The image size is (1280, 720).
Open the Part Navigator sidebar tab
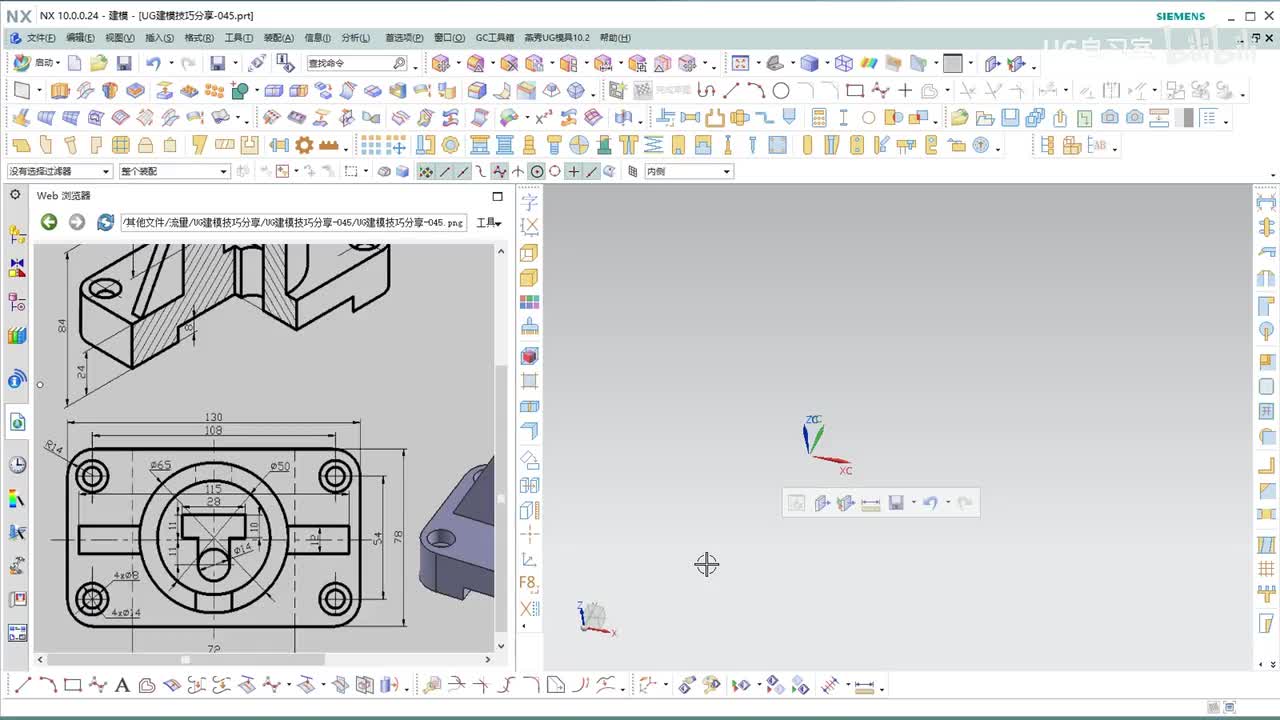(17, 301)
